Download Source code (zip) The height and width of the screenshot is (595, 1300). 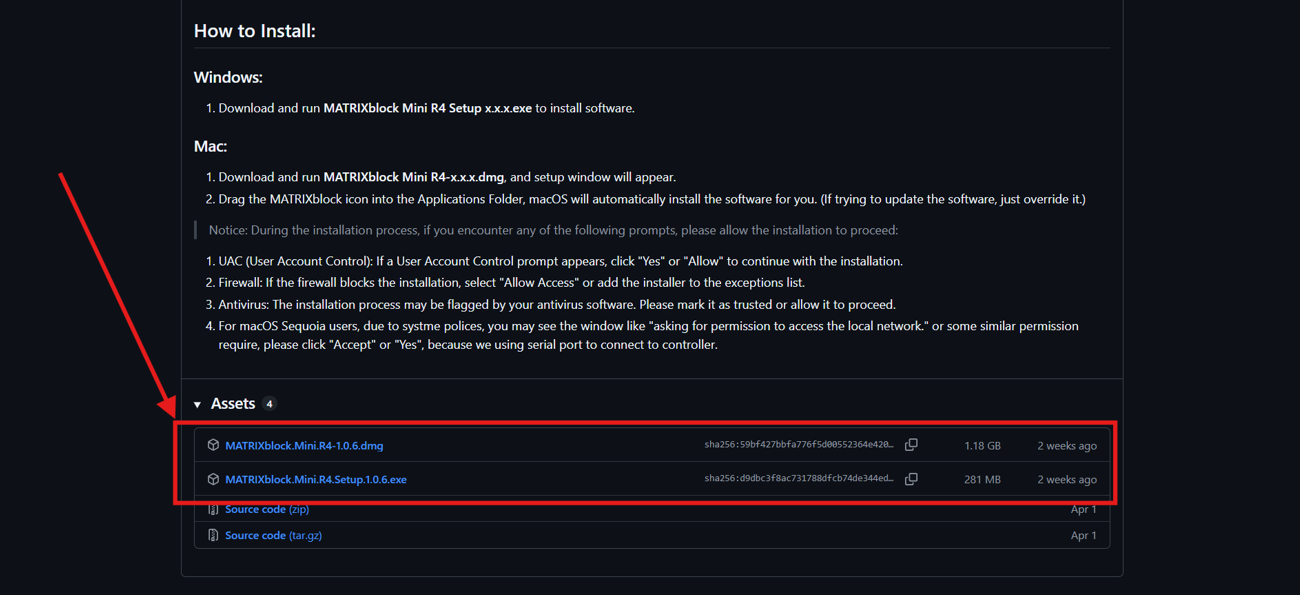coord(267,510)
